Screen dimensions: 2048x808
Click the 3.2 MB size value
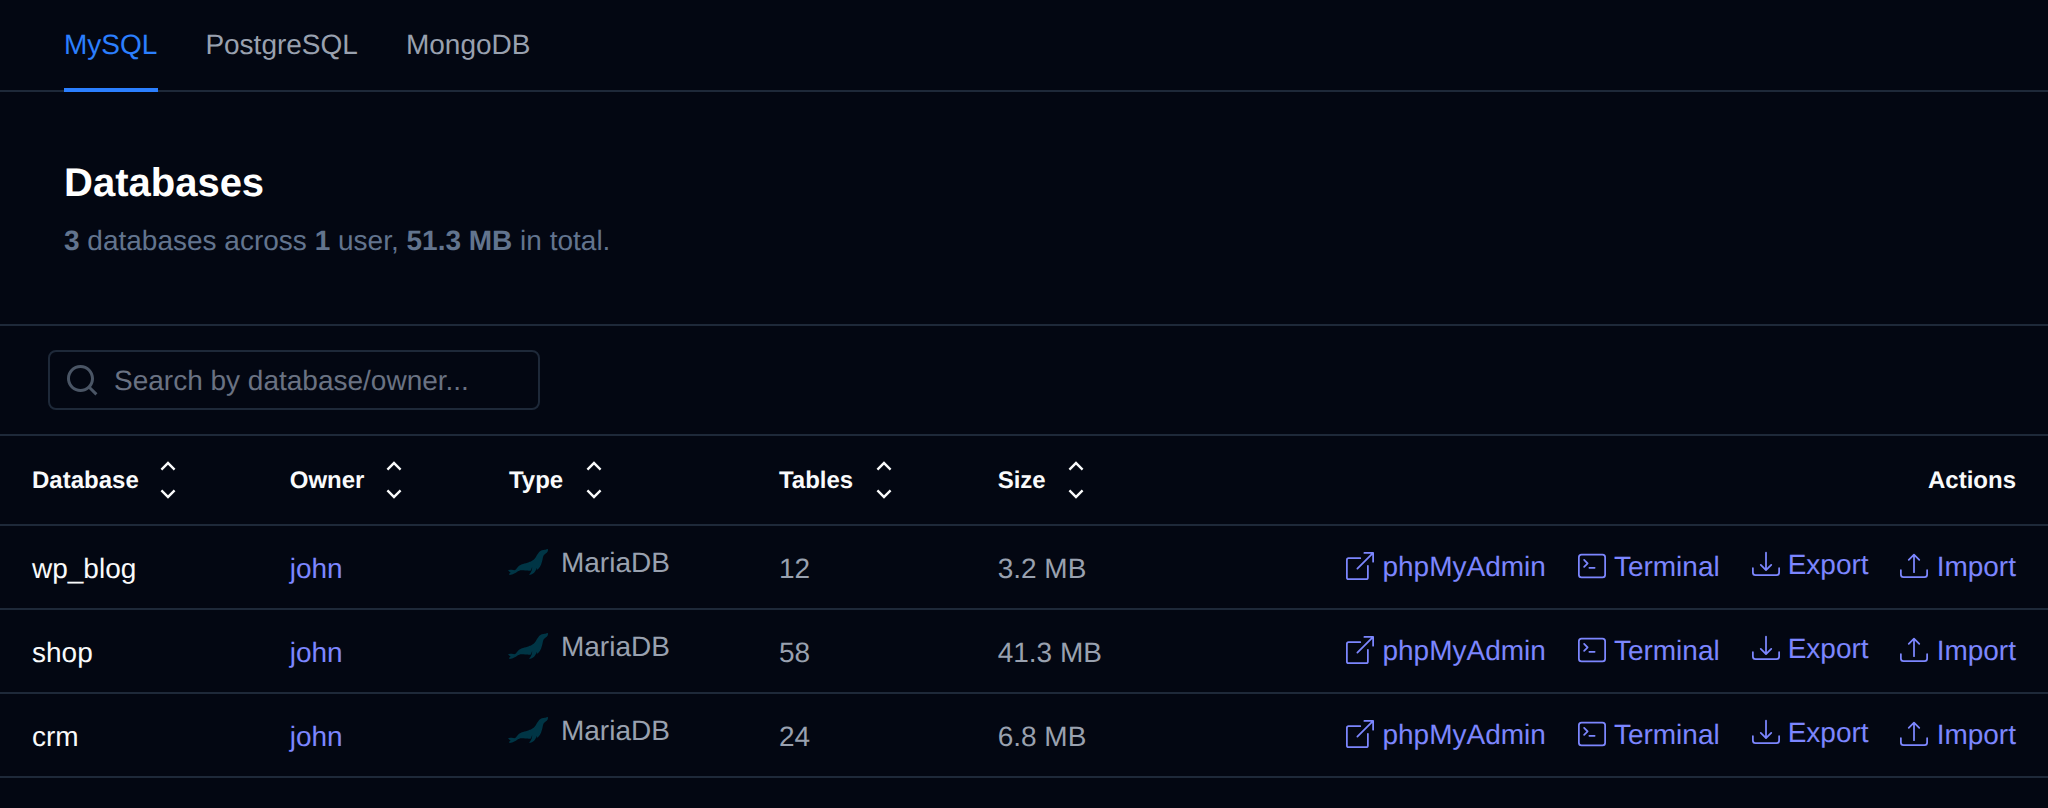(x=1041, y=569)
